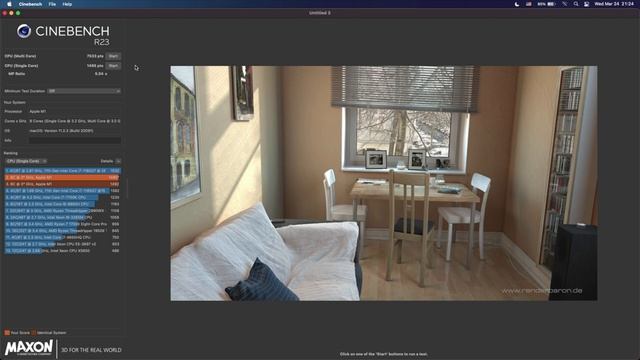This screenshot has width=640, height=360.
Task: Select the AMD Ryzen 7 1700X Eight-Core row
Action: tap(62, 224)
